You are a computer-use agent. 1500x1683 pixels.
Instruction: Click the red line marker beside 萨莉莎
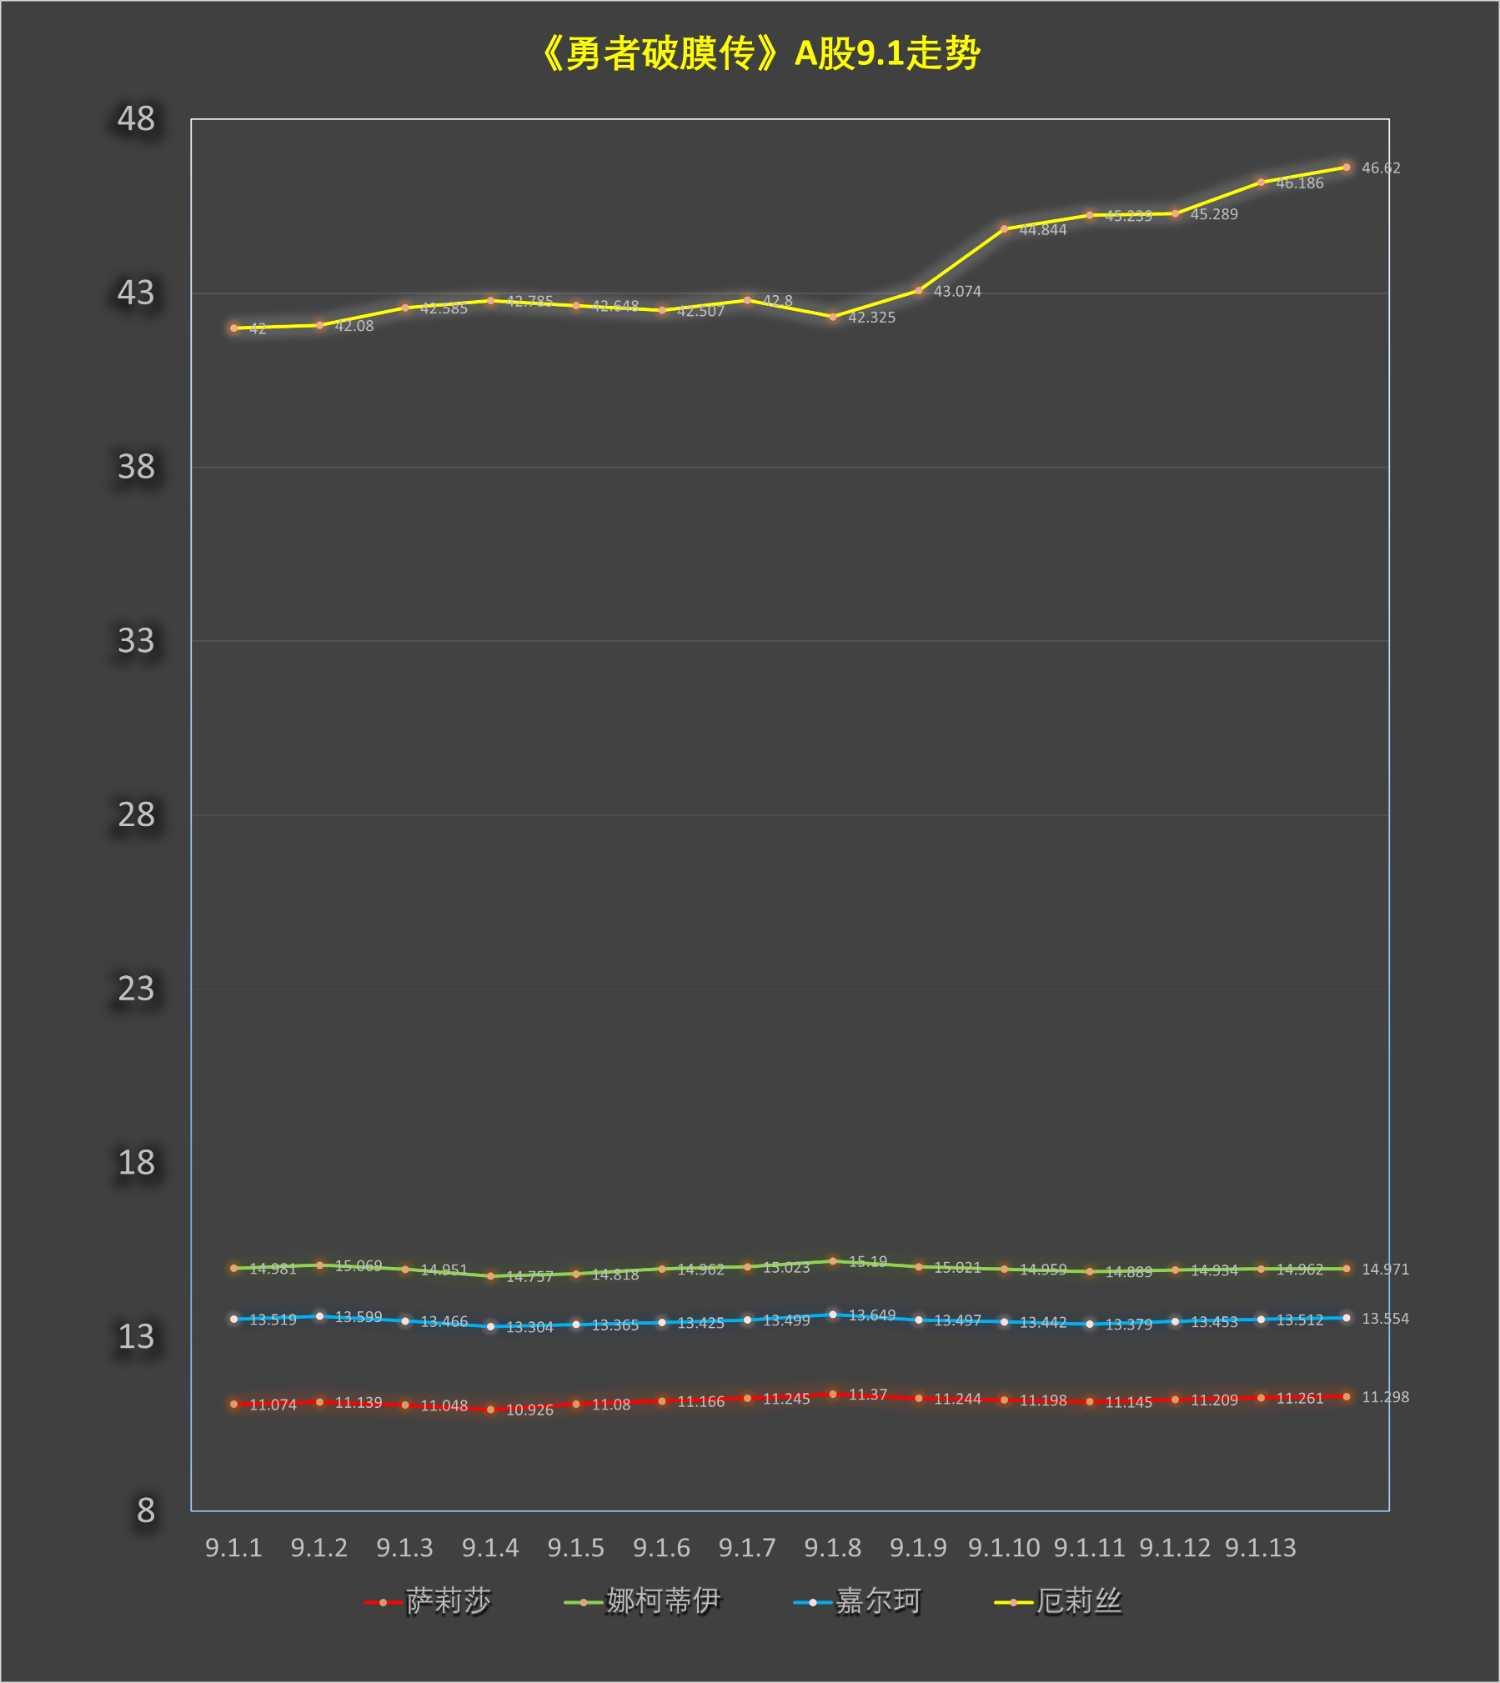click(383, 1602)
